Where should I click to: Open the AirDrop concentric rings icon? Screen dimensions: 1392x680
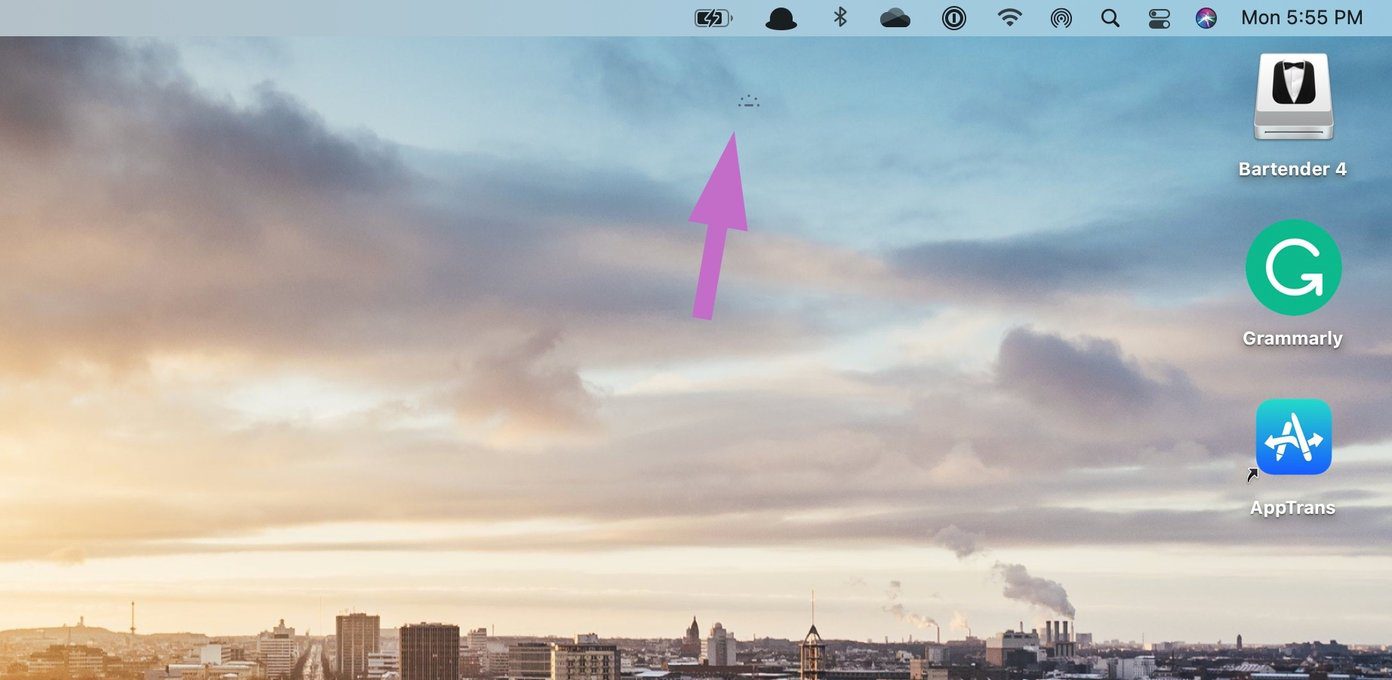pyautogui.click(x=1061, y=18)
